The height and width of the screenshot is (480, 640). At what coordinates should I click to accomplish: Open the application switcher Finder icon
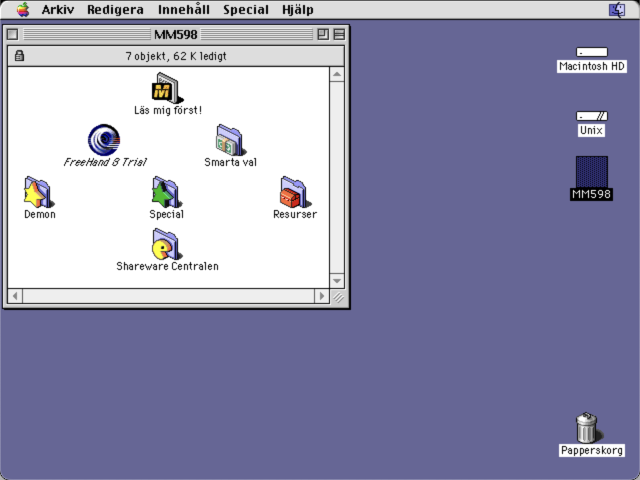[x=617, y=10]
